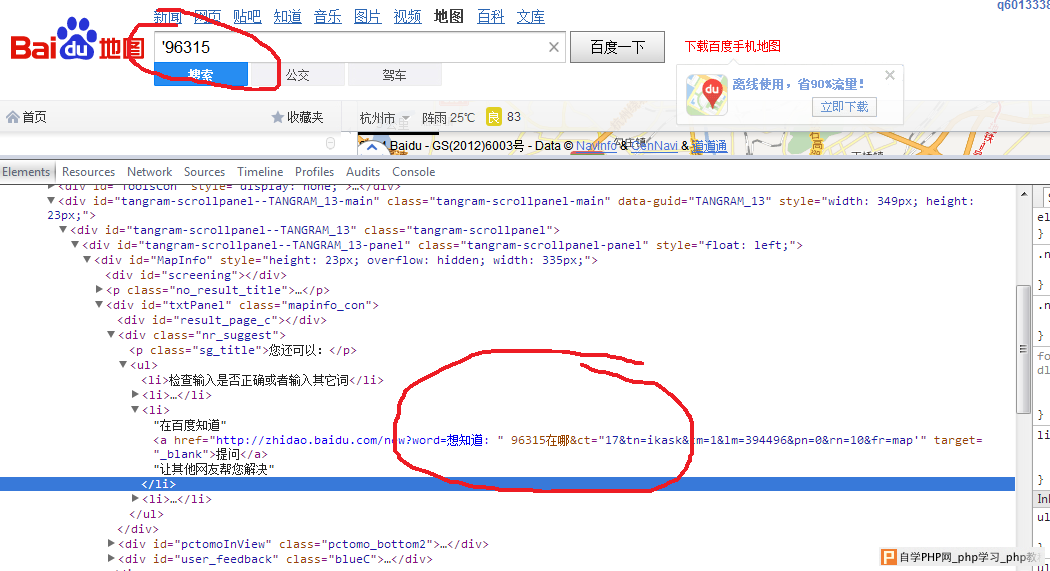Select the result_page_c div element row

(x=222, y=320)
